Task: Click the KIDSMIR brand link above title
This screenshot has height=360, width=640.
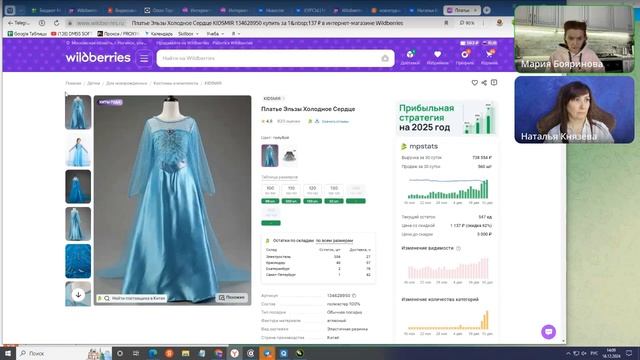Action: [x=272, y=98]
